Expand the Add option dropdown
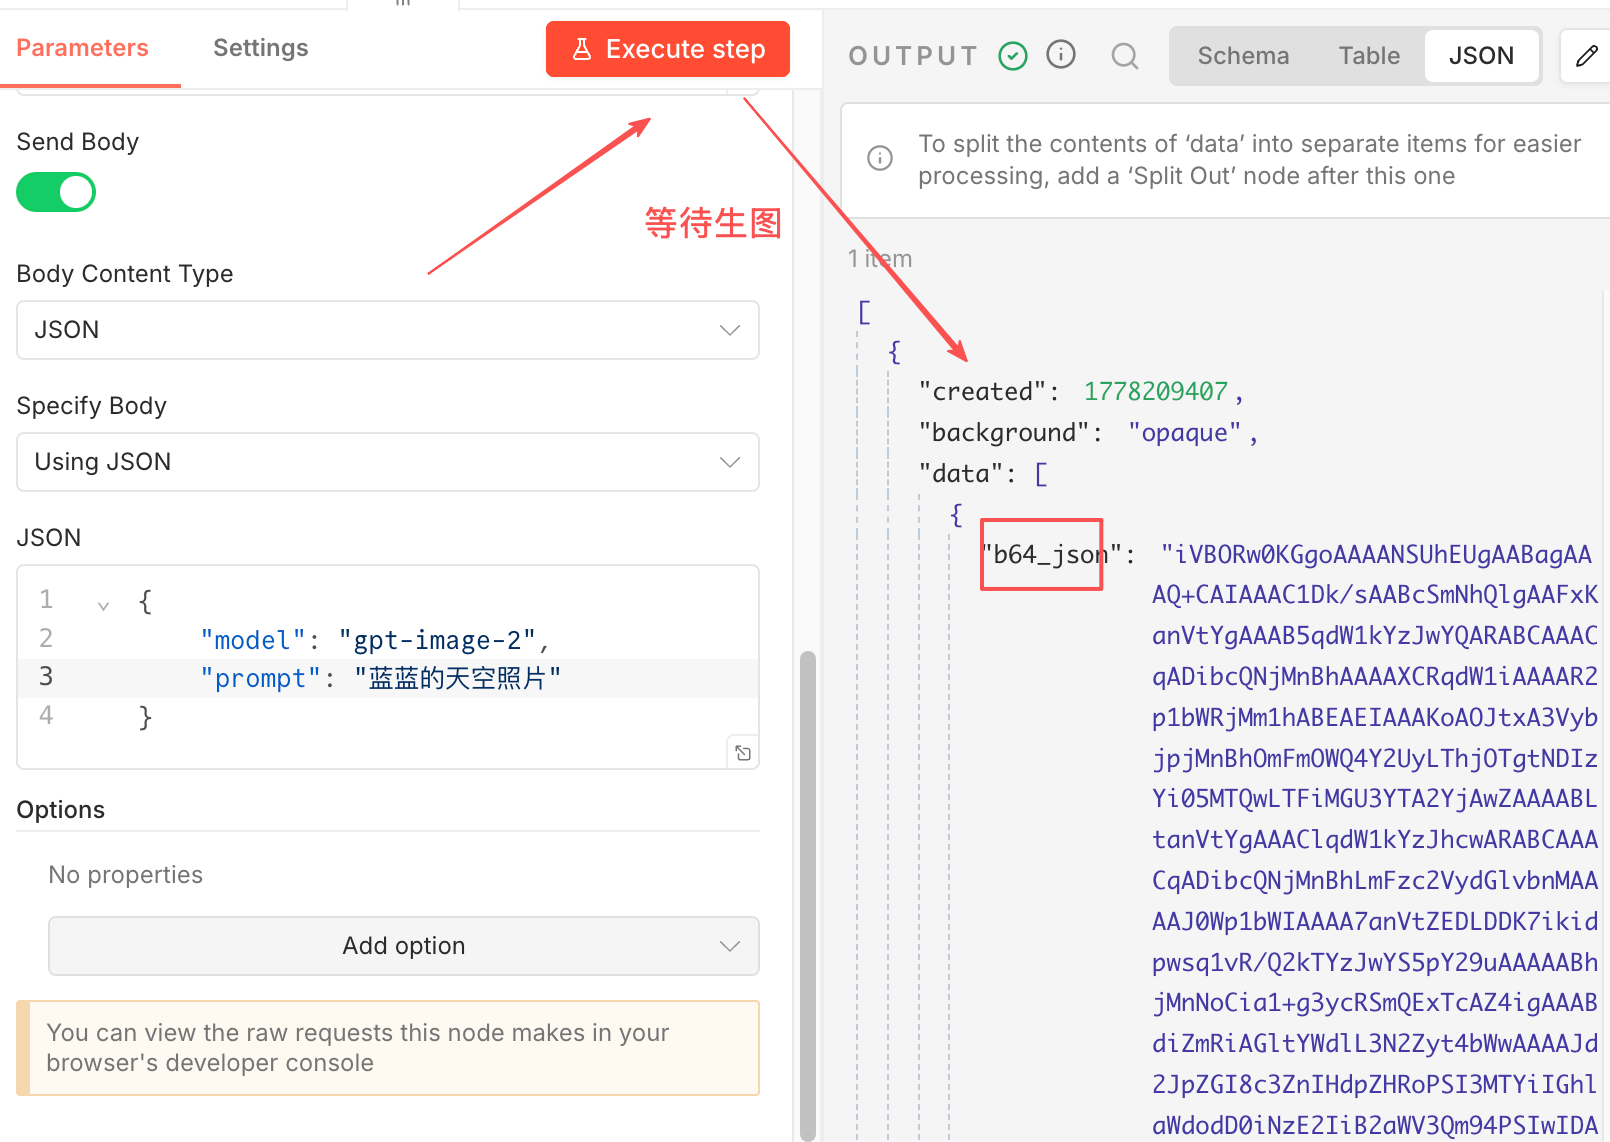The height and width of the screenshot is (1142, 1610). (404, 946)
